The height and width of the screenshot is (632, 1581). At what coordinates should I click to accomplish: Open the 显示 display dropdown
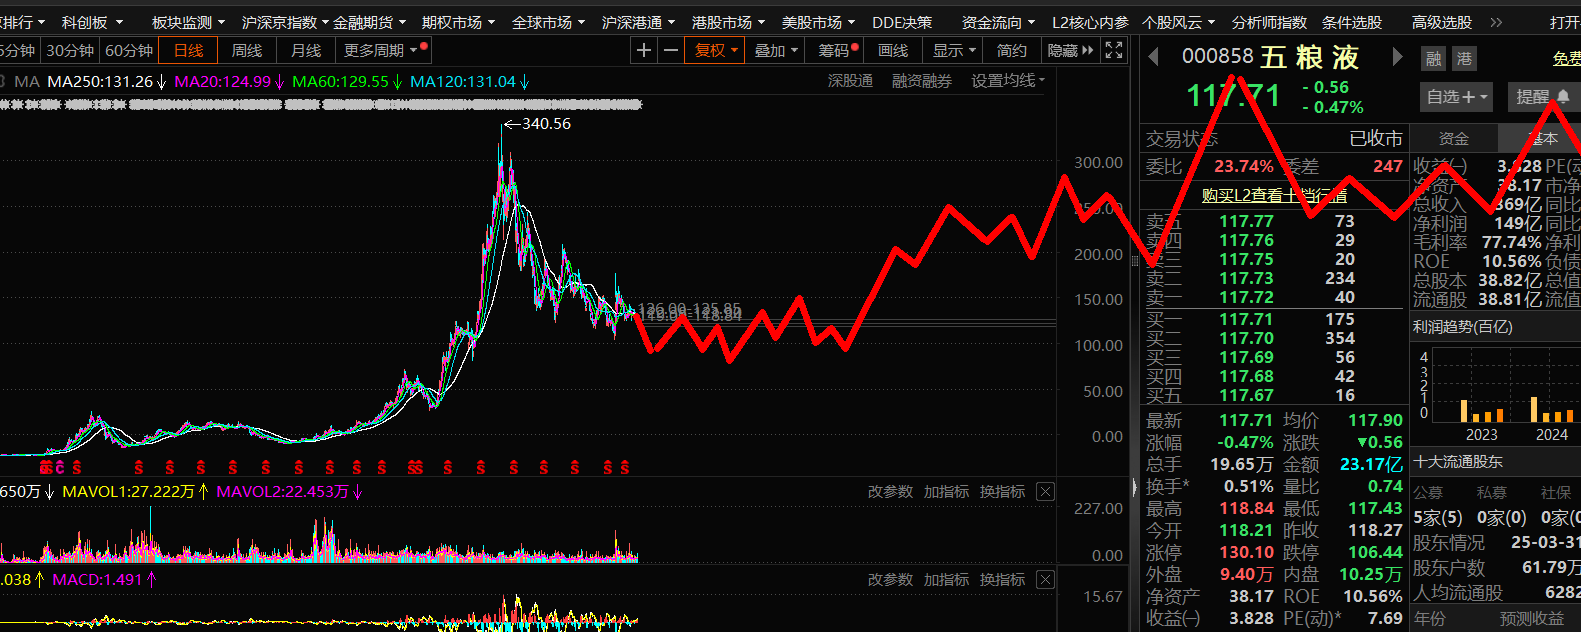(x=955, y=50)
